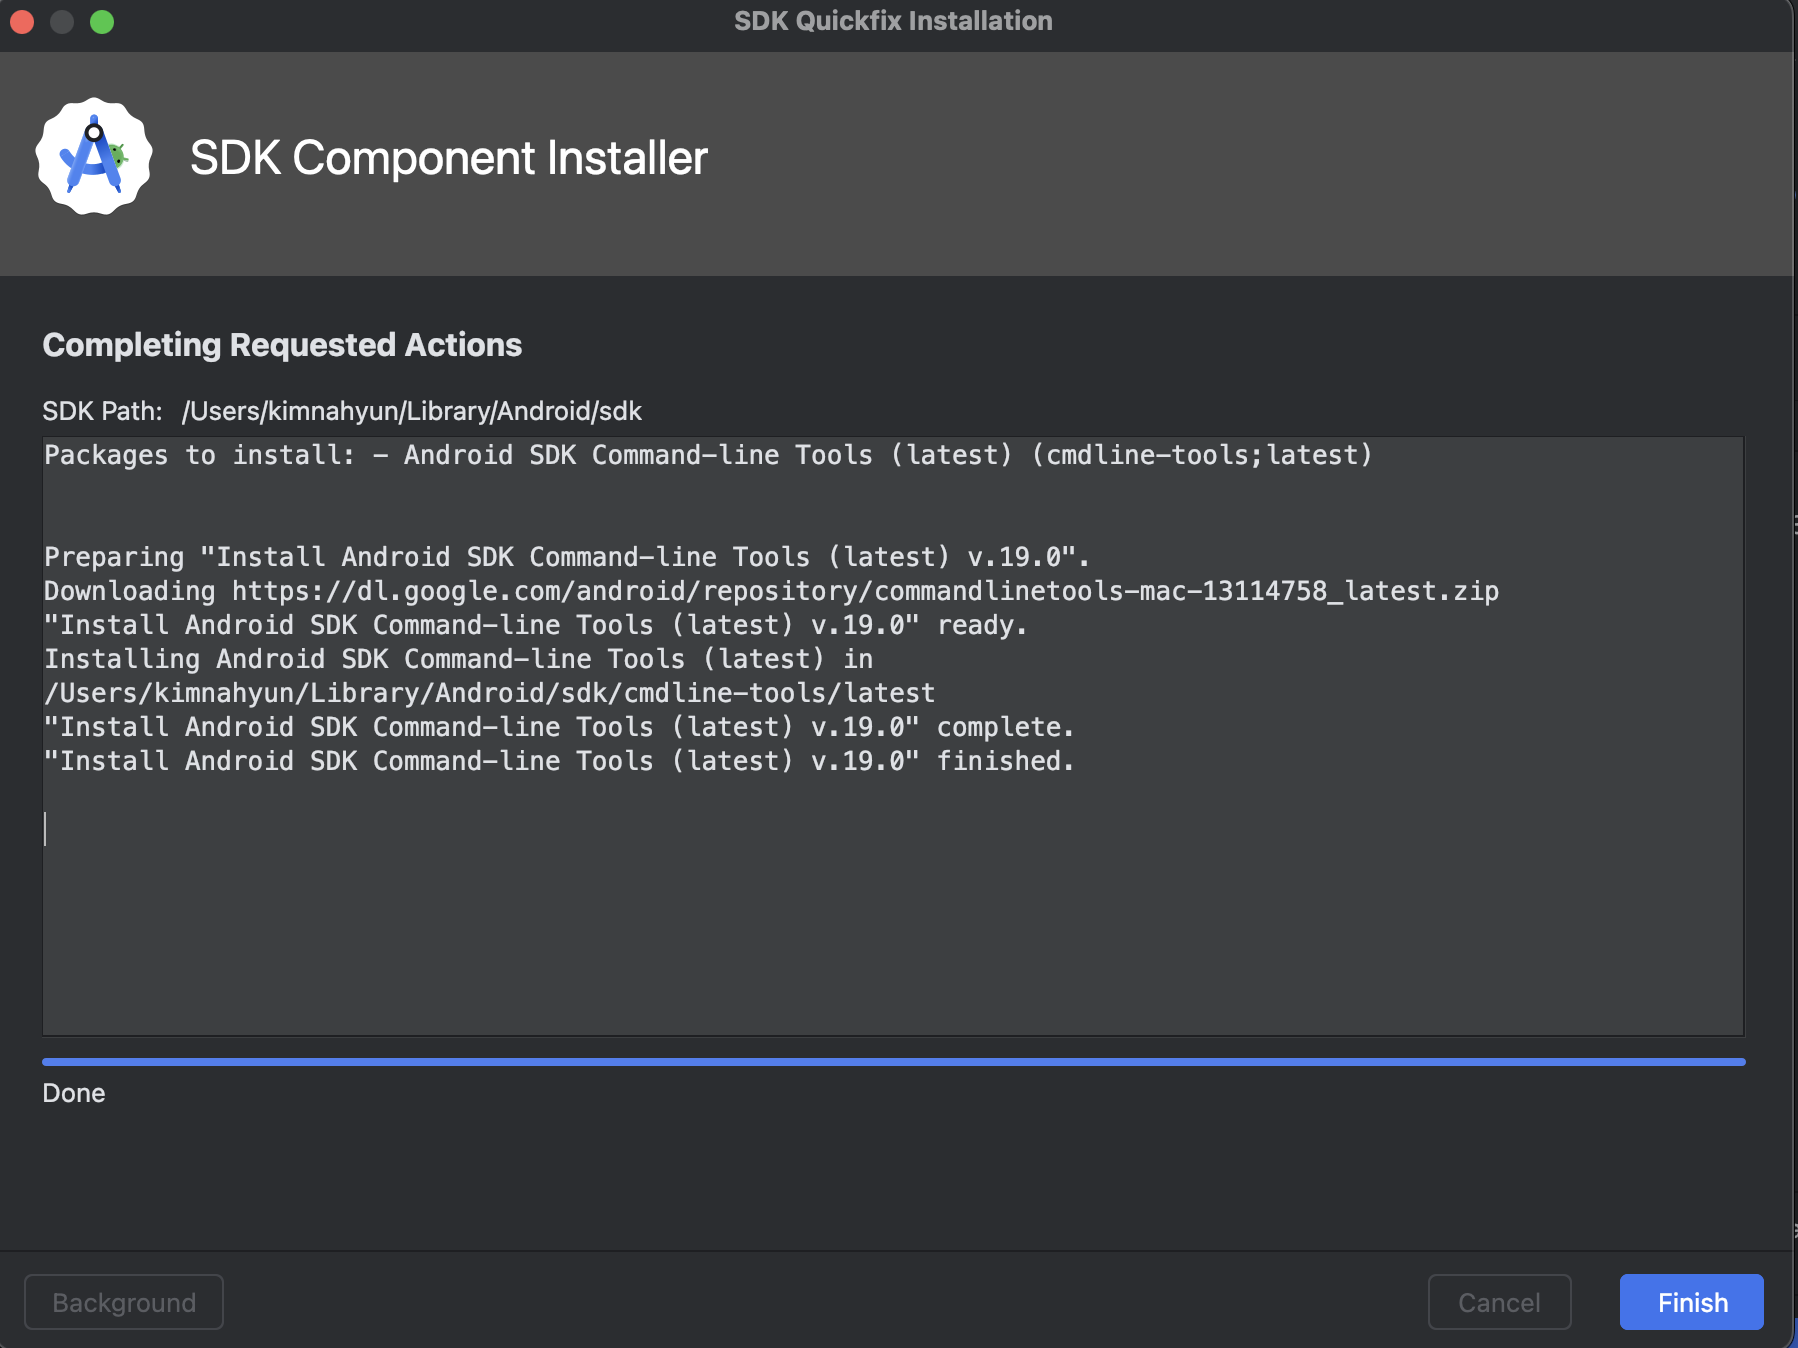Click the Cancel button
1798x1348 pixels.
coord(1499,1302)
